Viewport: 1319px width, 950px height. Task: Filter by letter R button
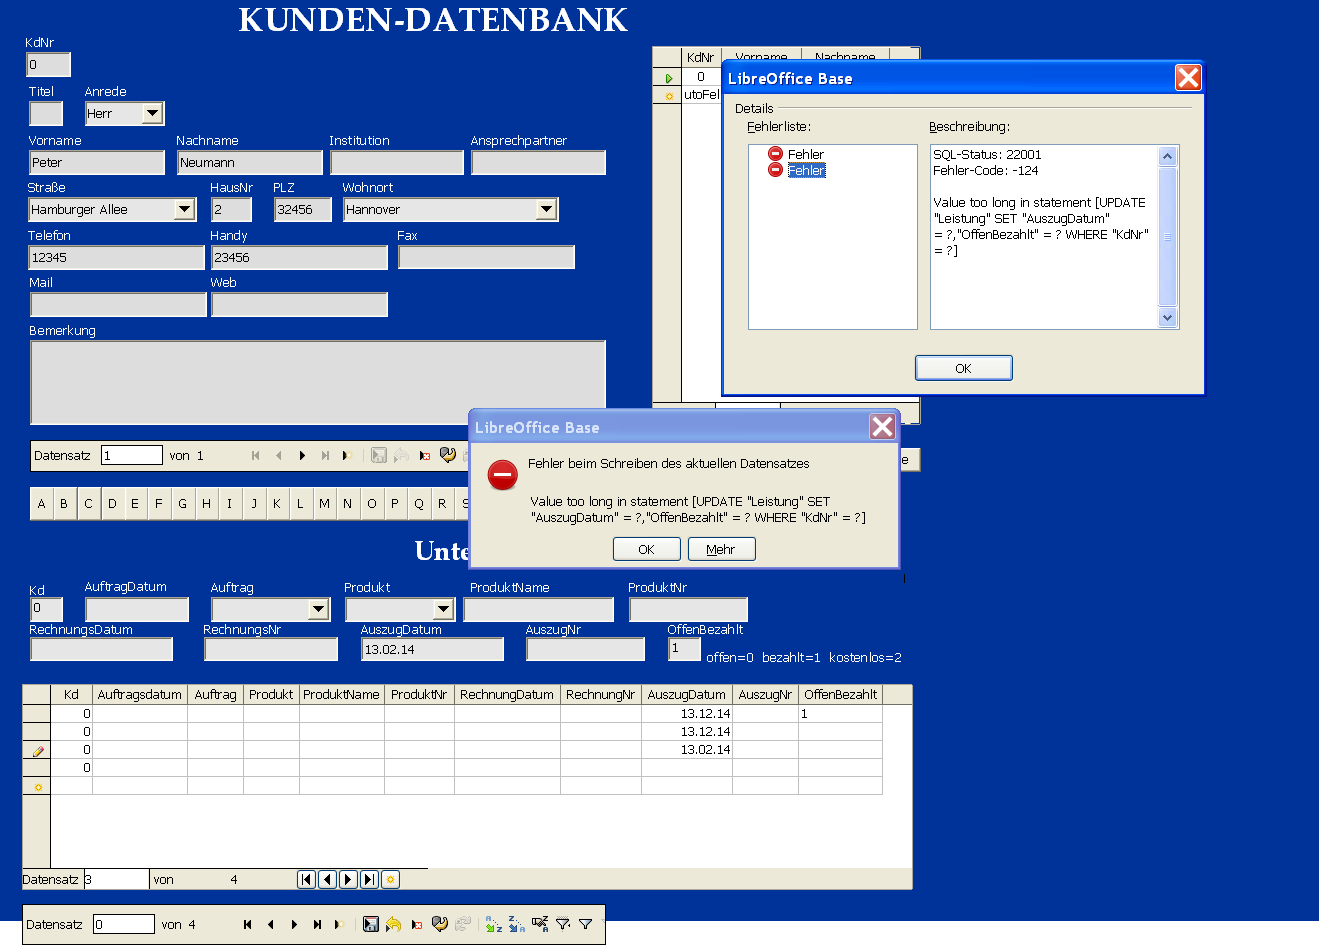click(x=442, y=504)
